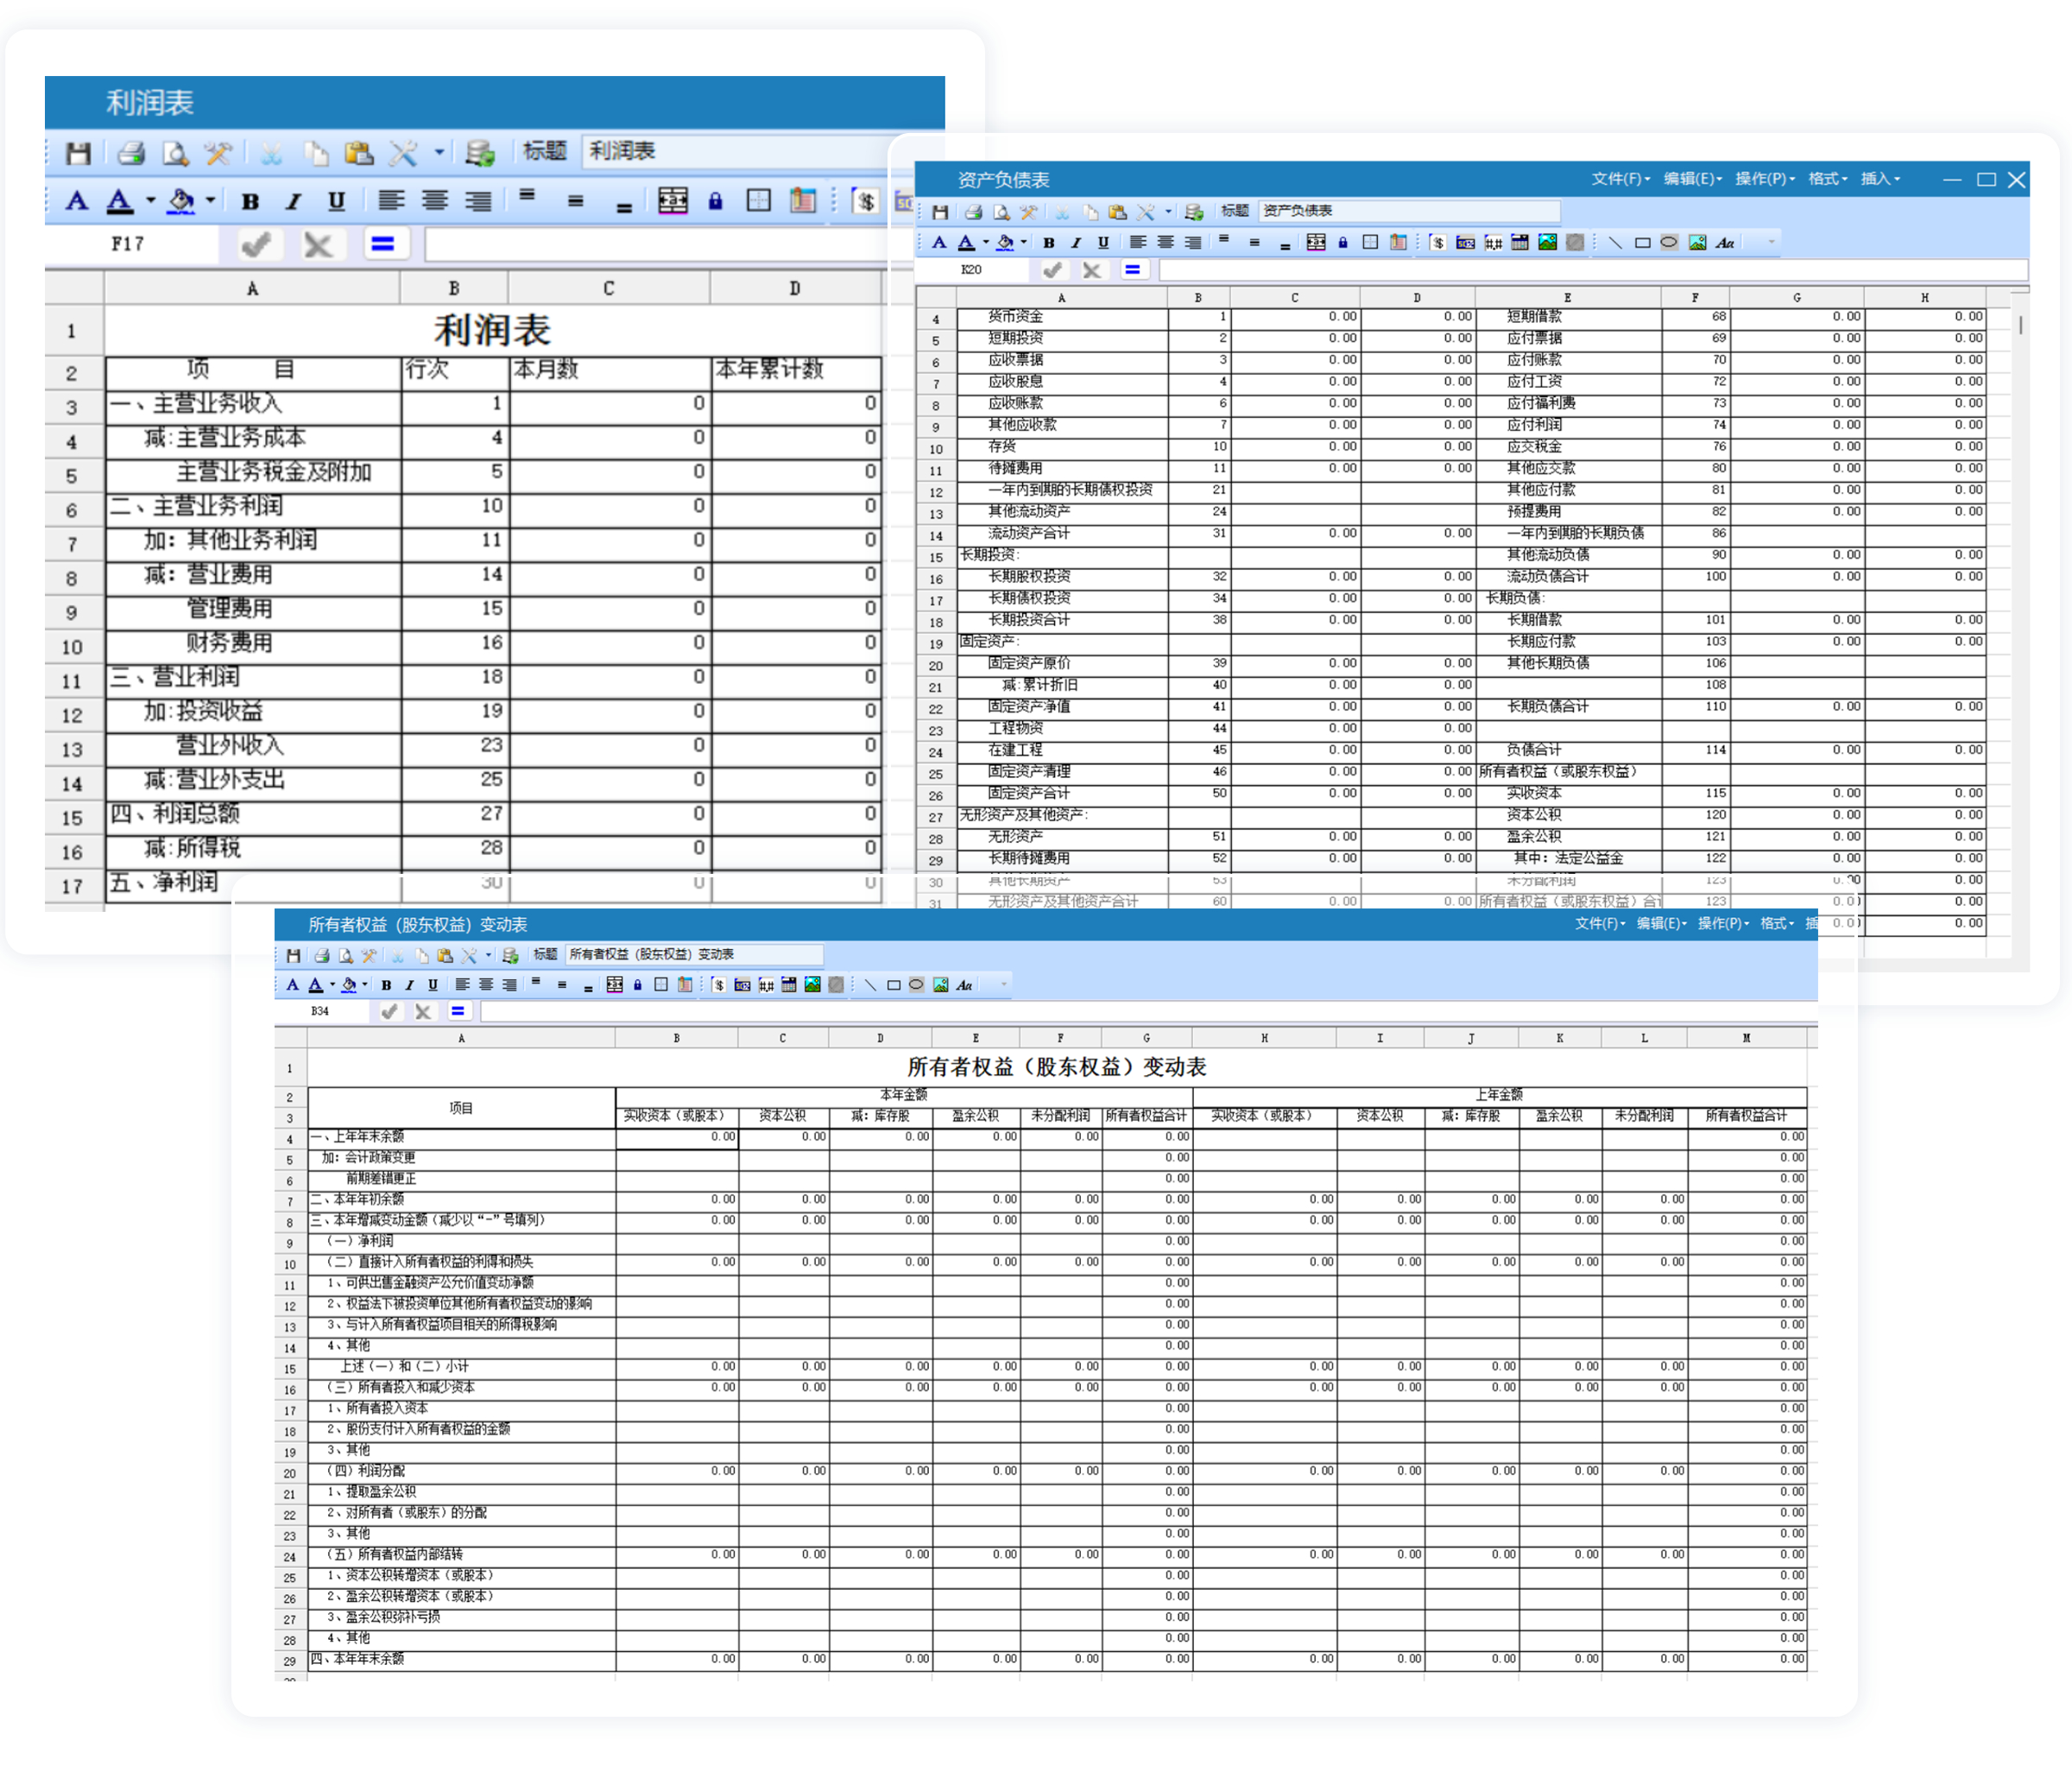
Task: Click the 资产负债表 formula input bar
Action: 1593,270
